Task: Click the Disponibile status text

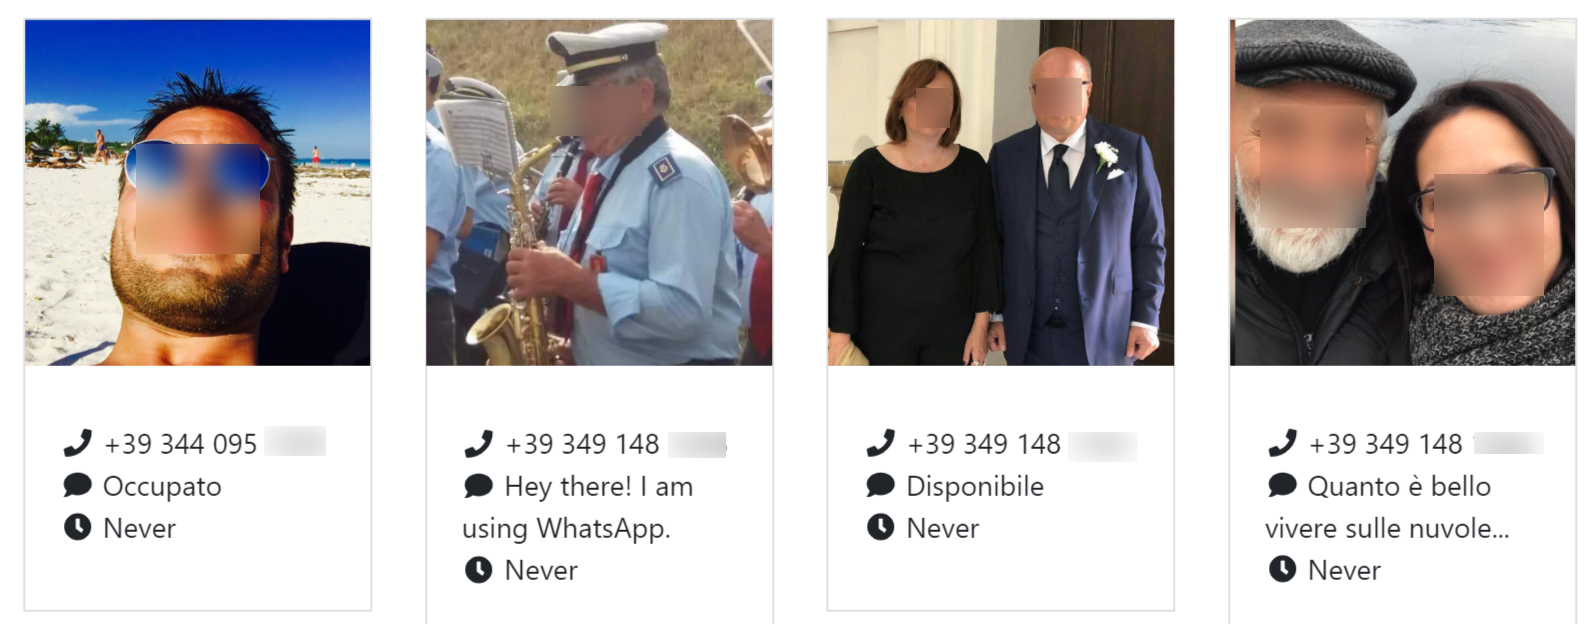Action: point(975,486)
